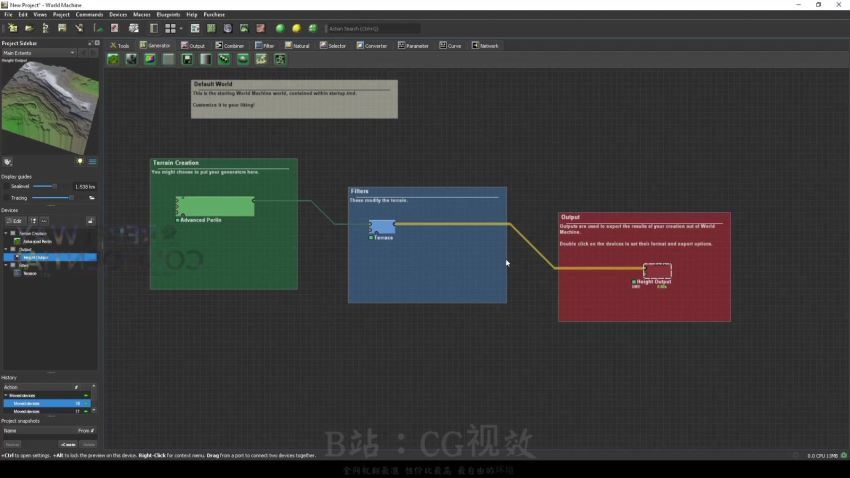This screenshot has height=478, width=850.
Task: Toggle the Tracing guide checkbox
Action: click(x=7, y=198)
